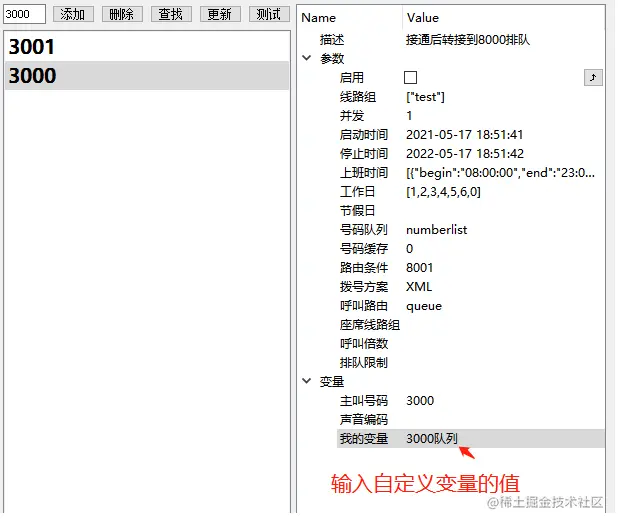Click the 查找 button
The width and height of the screenshot is (618, 524).
[x=171, y=15]
